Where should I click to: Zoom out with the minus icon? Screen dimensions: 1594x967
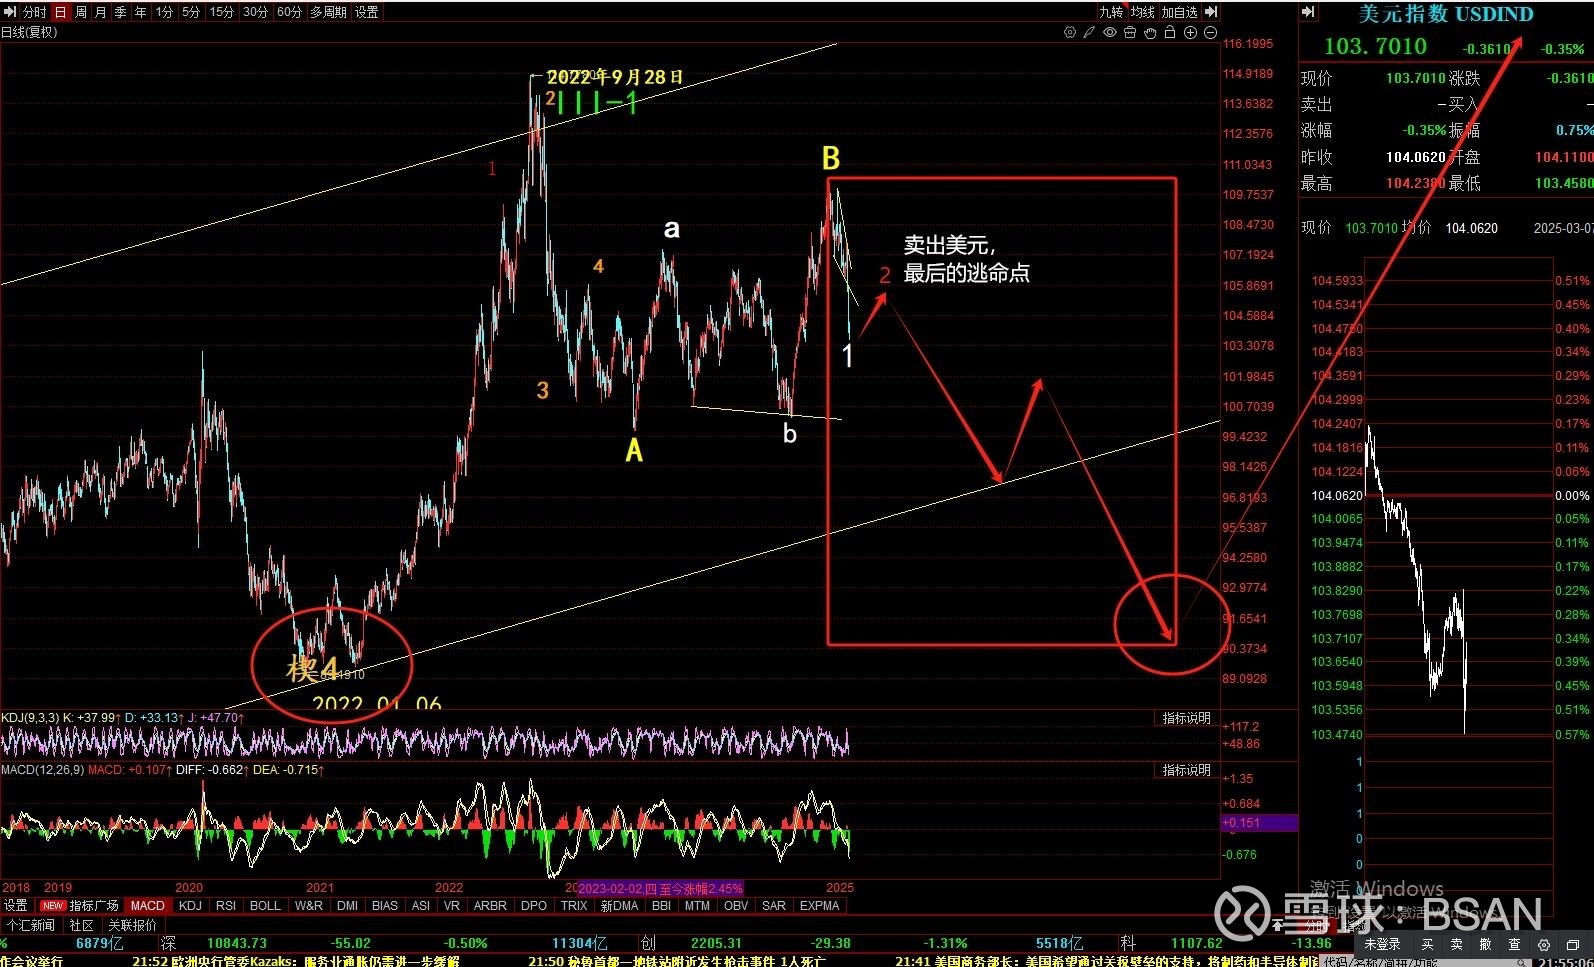pos(1210,33)
